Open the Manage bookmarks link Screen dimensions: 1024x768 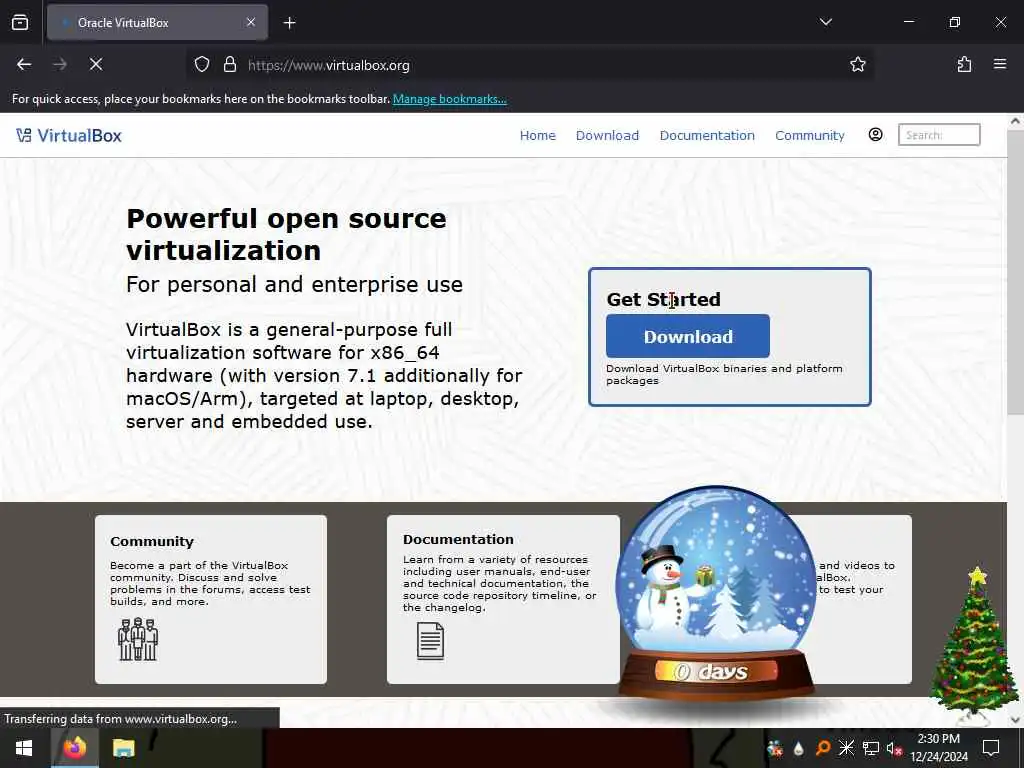pos(449,99)
